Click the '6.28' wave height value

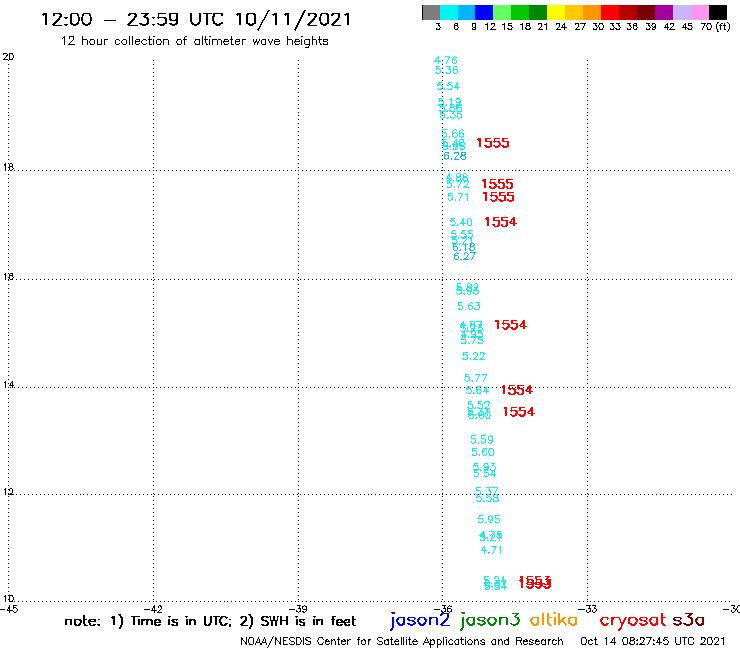454,156
